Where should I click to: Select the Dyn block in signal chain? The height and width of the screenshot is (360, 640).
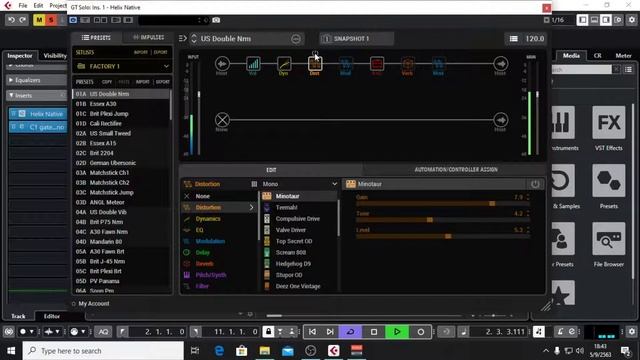(284, 64)
